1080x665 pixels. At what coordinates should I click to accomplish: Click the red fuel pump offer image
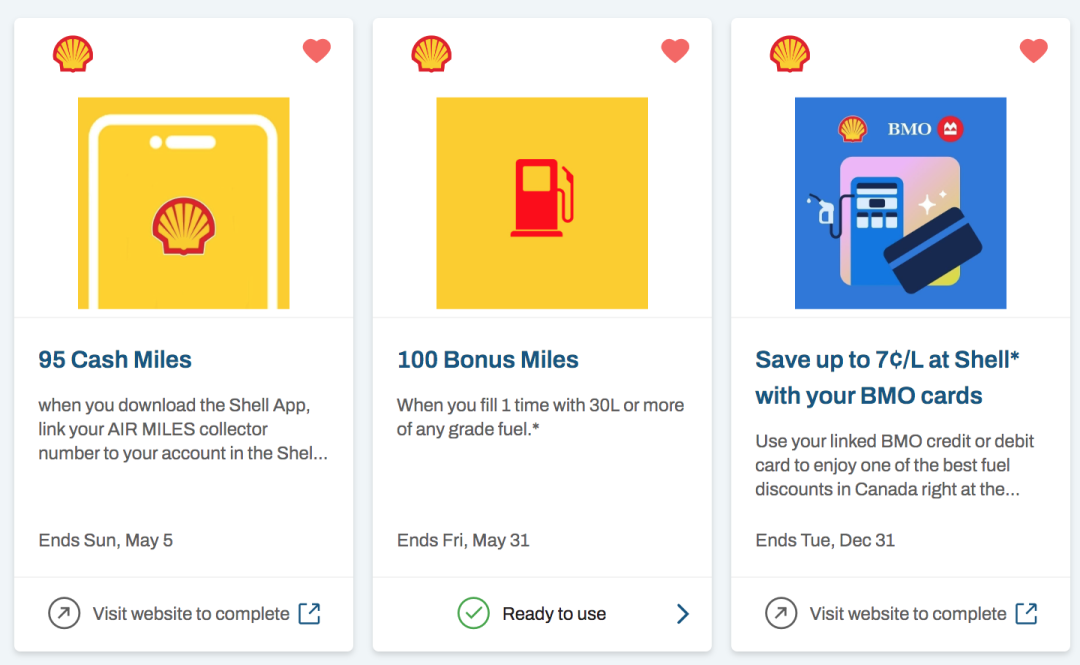coord(542,203)
